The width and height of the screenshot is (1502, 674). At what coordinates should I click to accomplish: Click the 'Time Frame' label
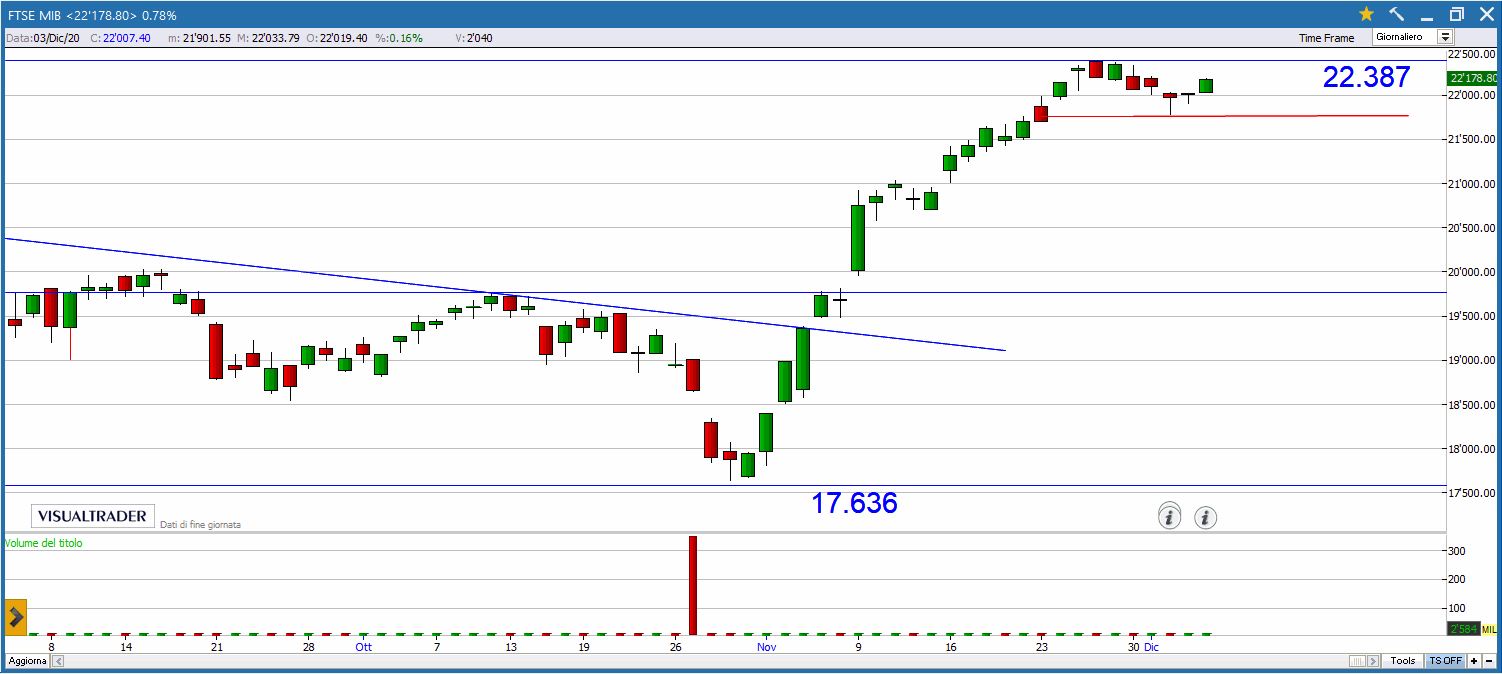pos(1326,38)
